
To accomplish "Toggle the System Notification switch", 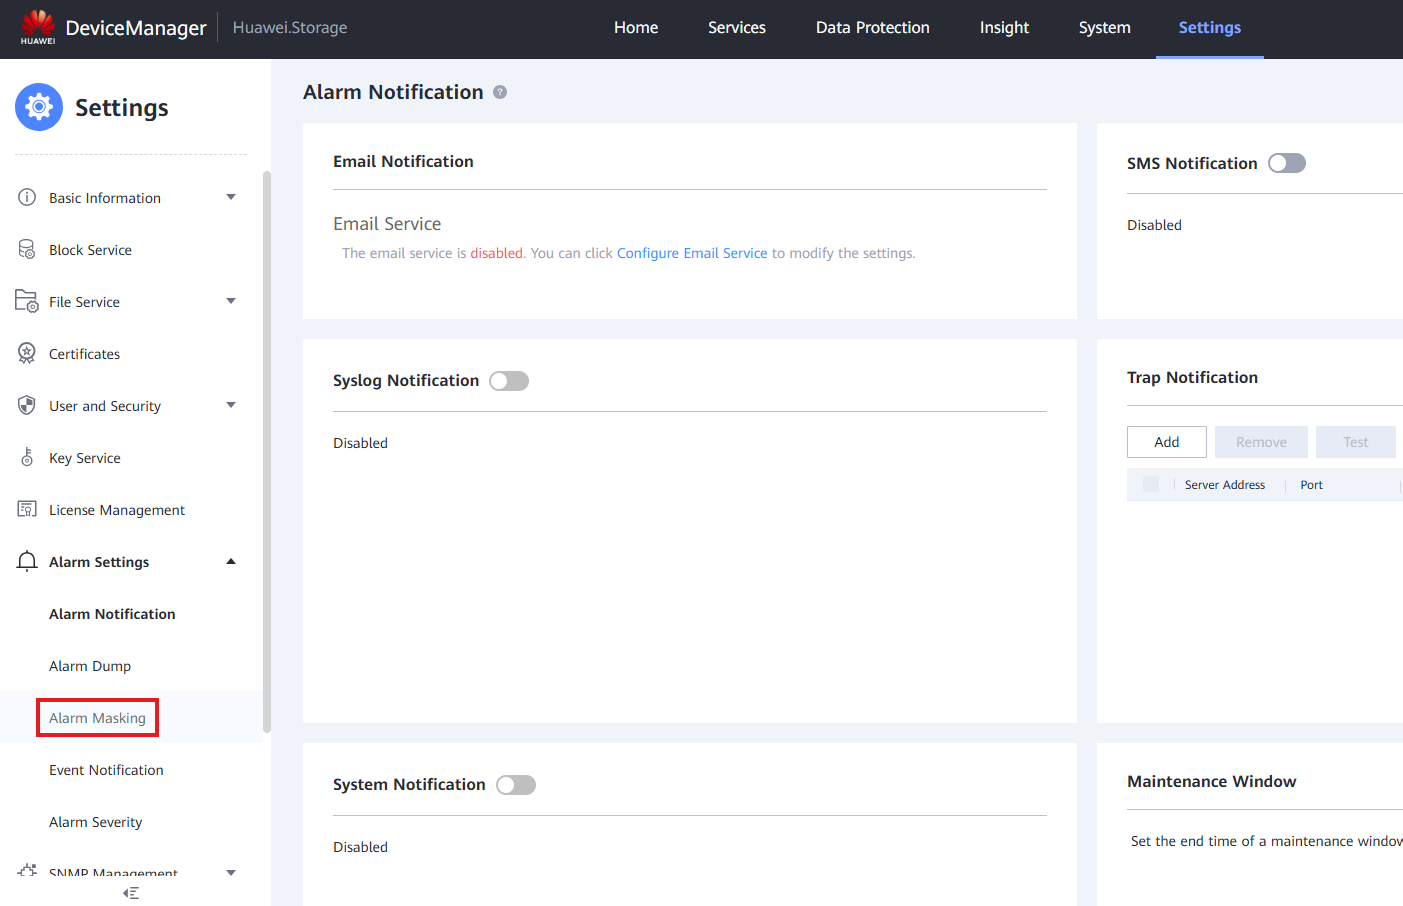I will coord(516,785).
